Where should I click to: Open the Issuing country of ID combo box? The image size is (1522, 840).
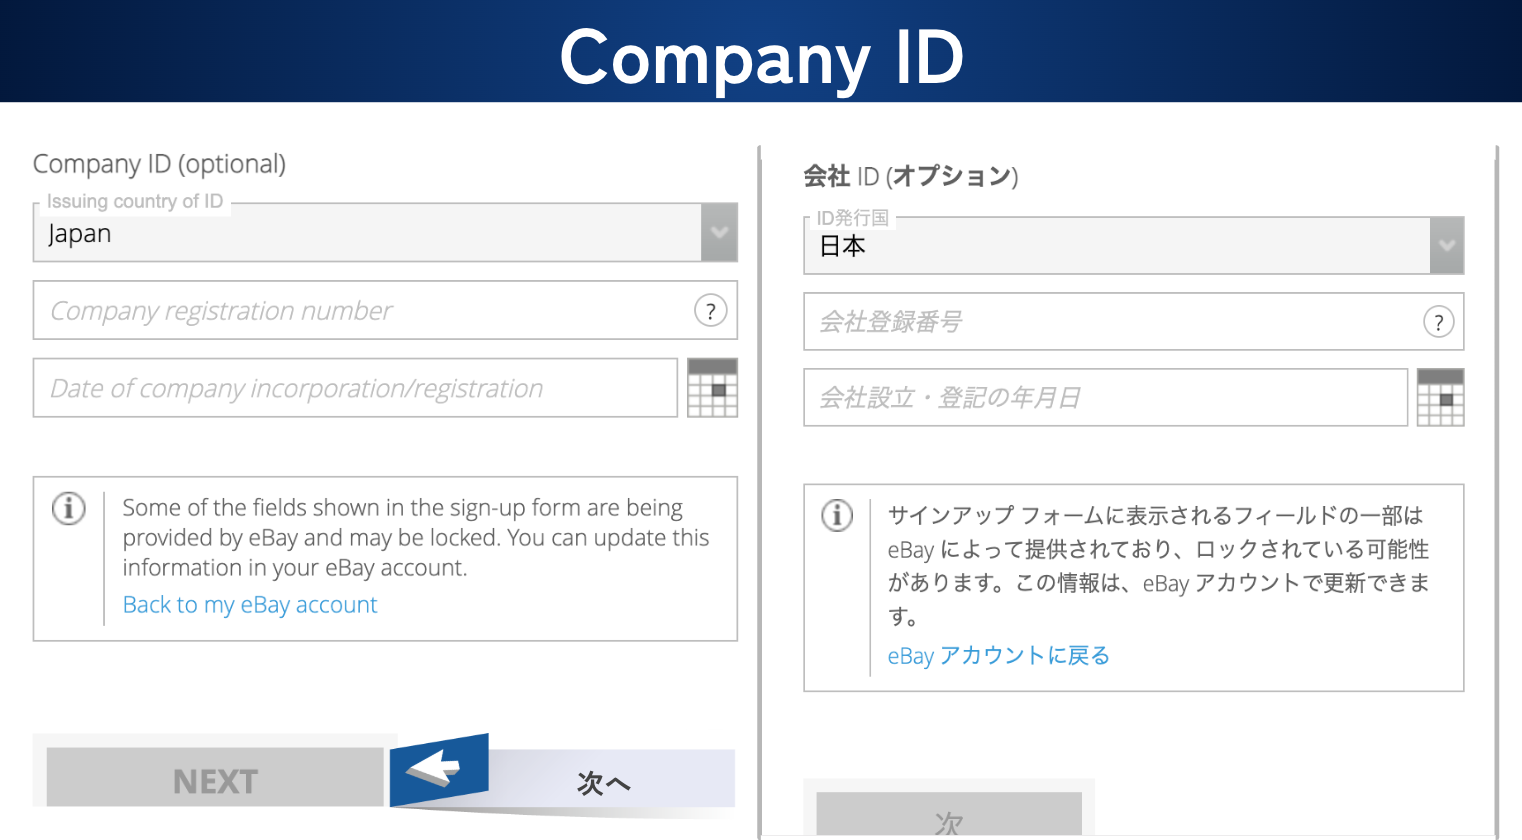385,232
